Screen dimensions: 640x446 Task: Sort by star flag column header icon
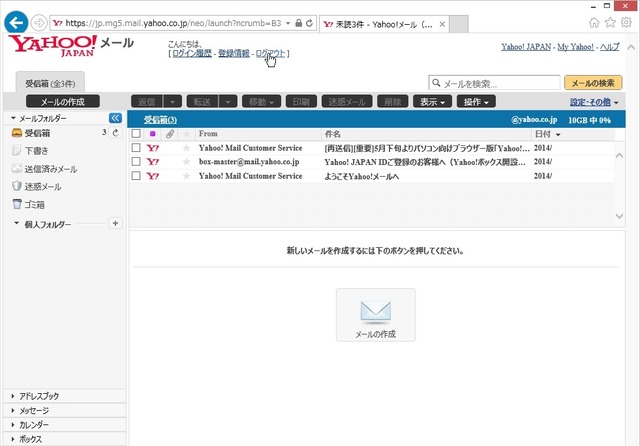pyautogui.click(x=187, y=134)
